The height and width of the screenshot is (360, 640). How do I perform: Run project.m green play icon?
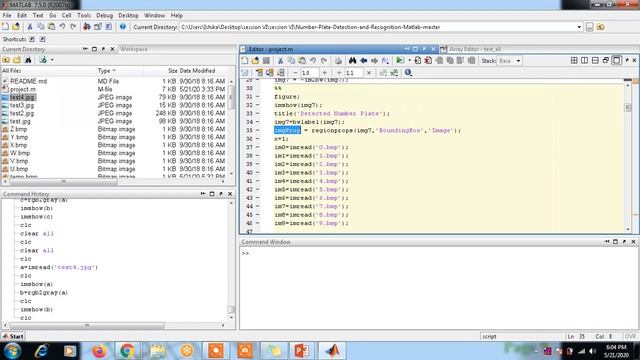coord(400,61)
